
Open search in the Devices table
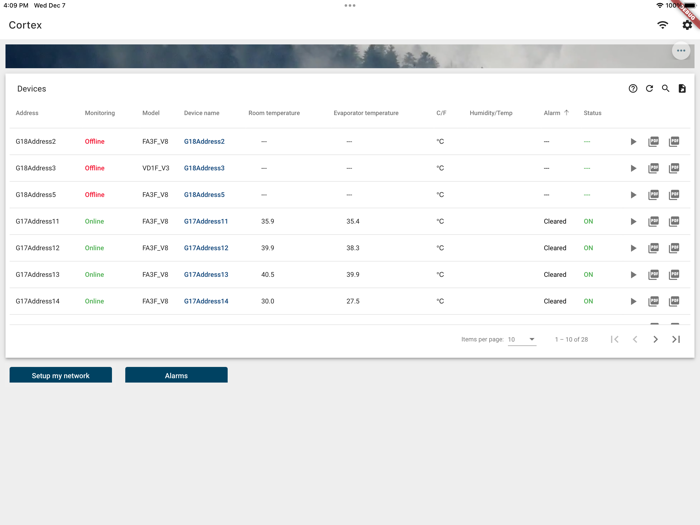[x=666, y=88]
